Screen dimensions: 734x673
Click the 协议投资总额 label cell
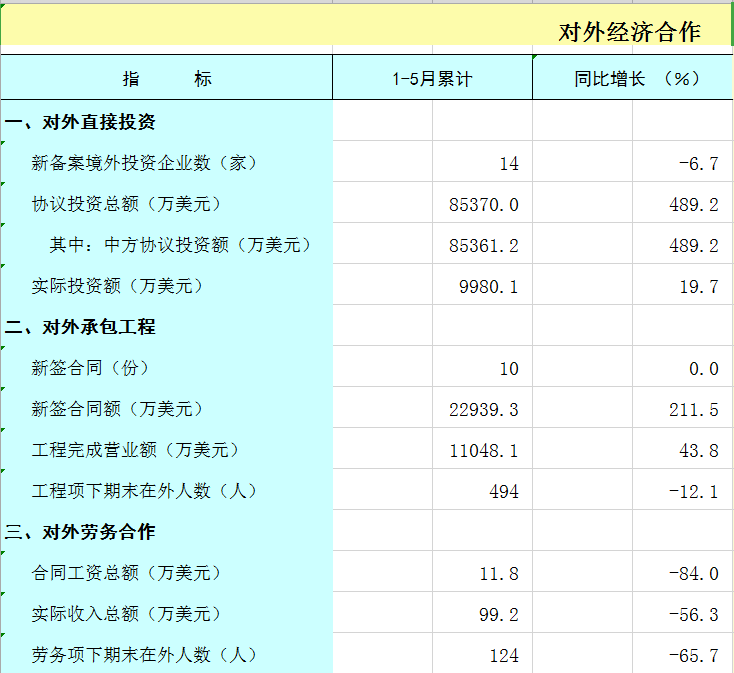(x=126, y=204)
